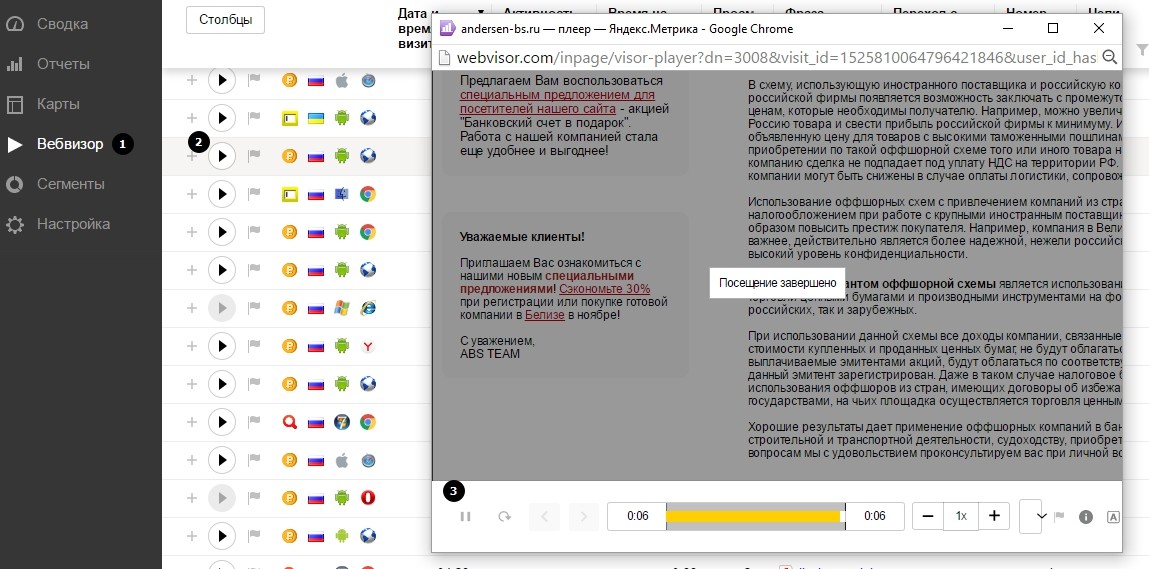
Task: Go to previous page in the player
Action: (544, 516)
